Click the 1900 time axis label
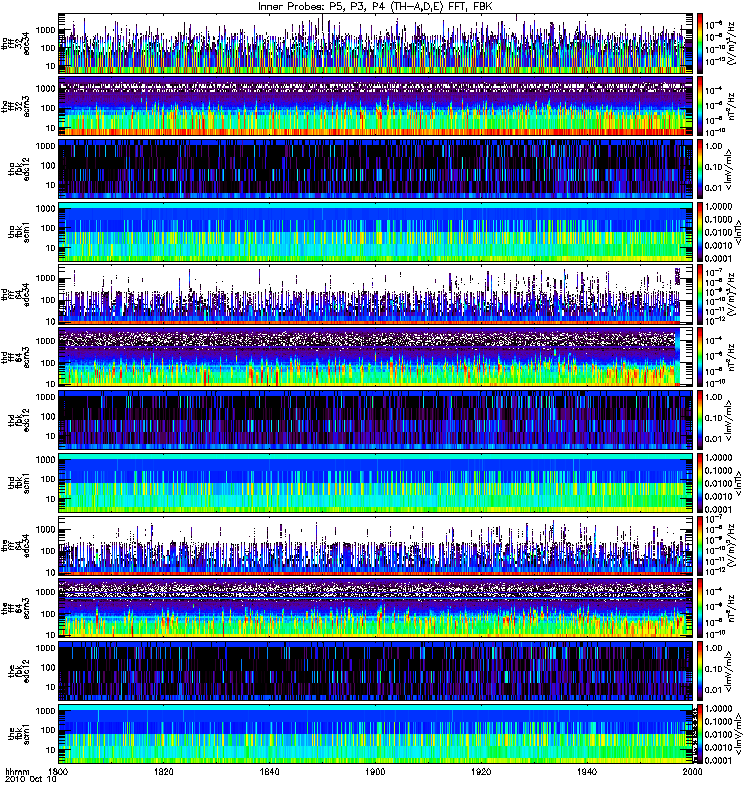The image size is (750, 800). 375,771
